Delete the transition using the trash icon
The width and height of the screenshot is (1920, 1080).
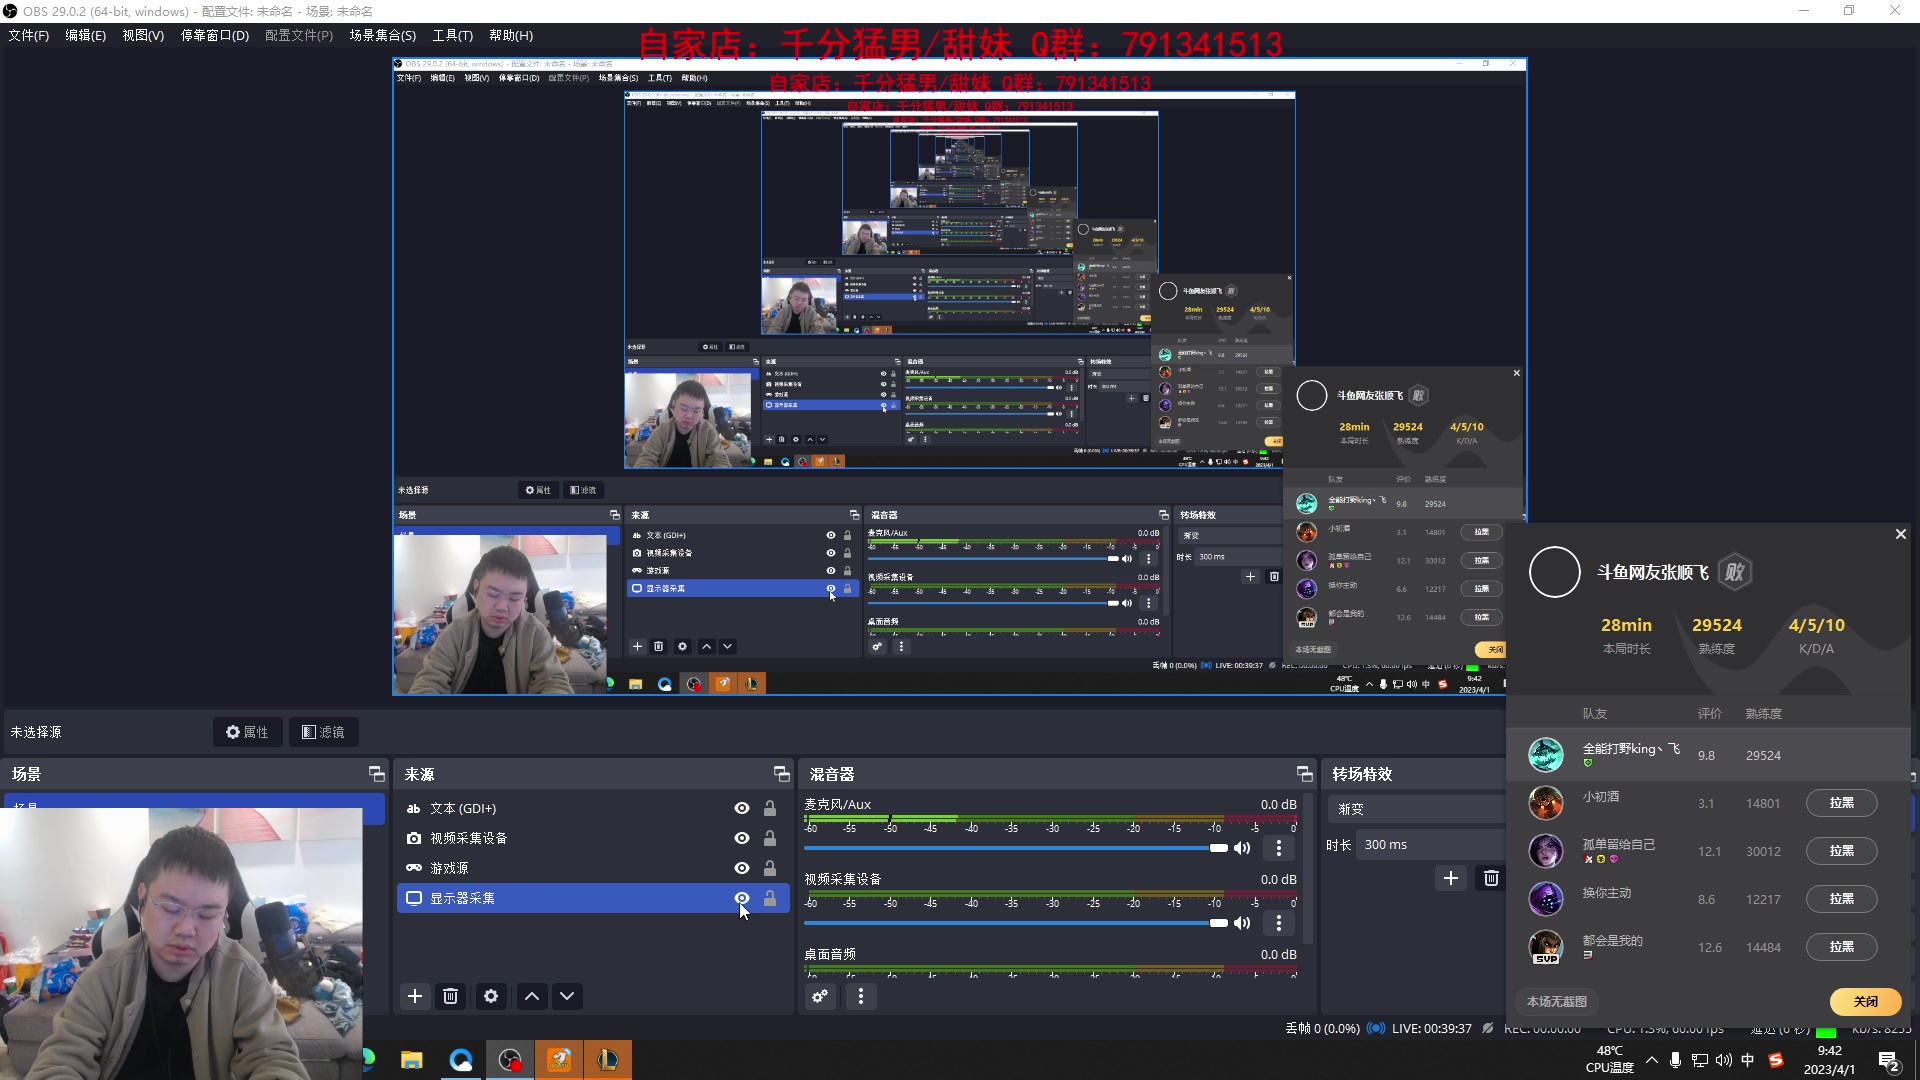1491,878
